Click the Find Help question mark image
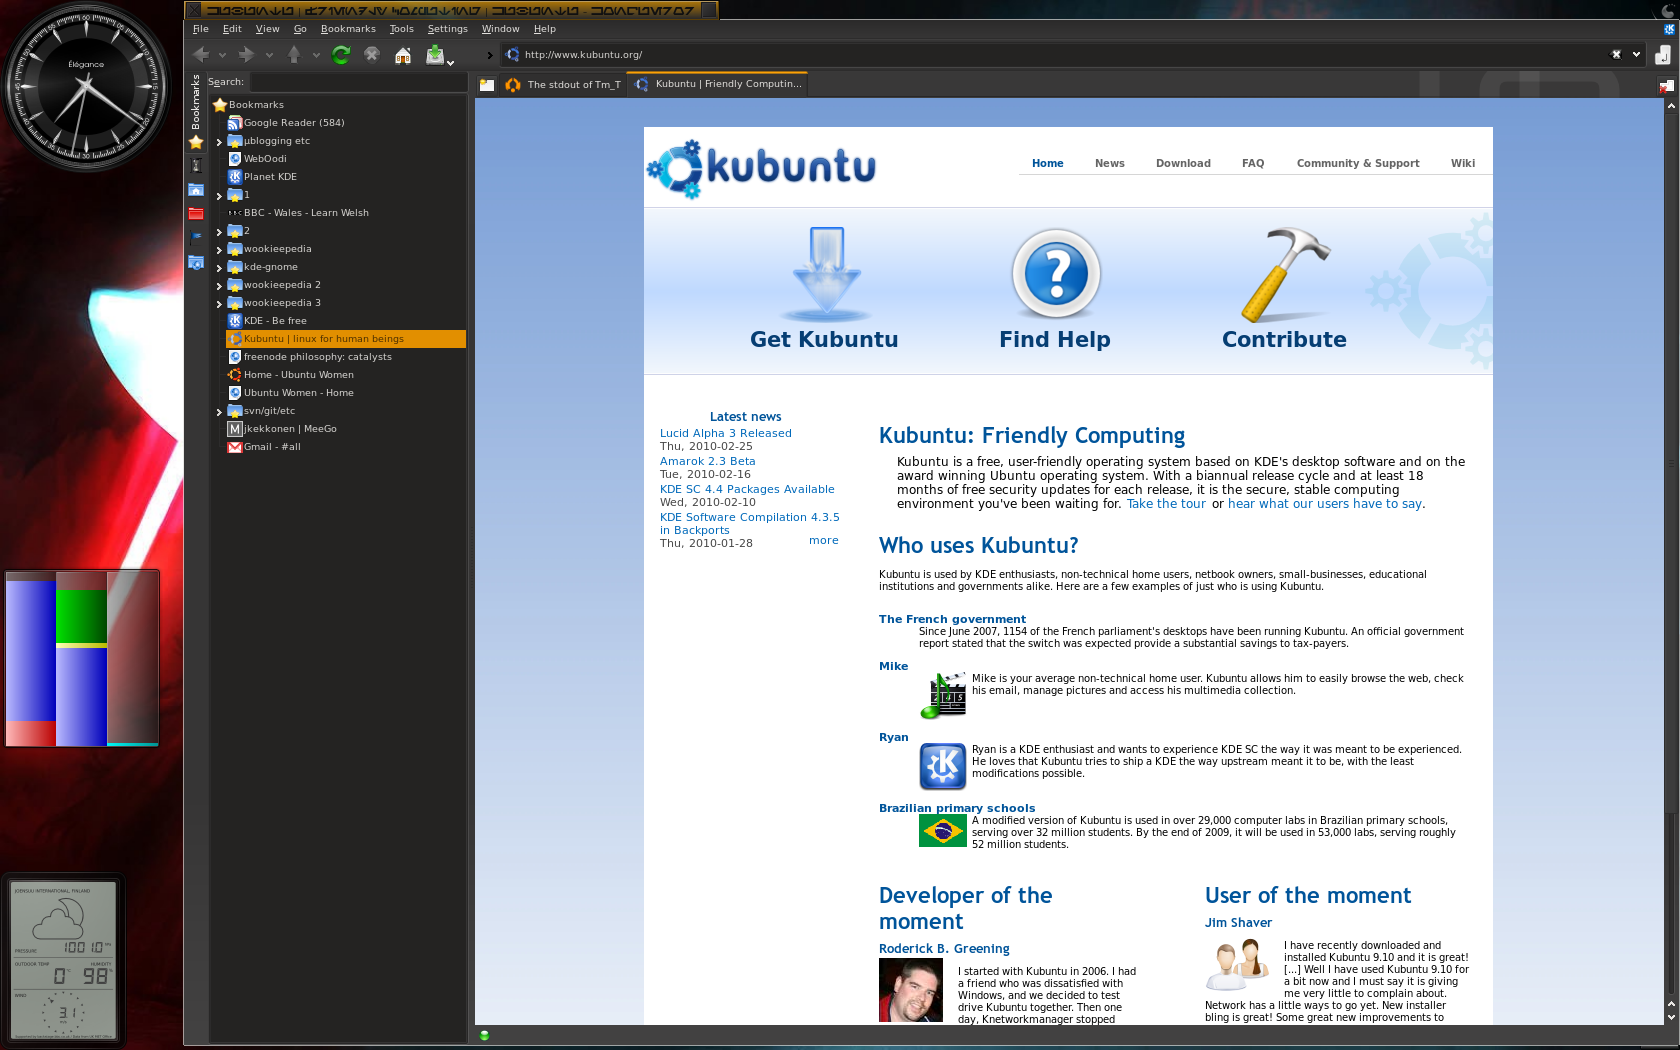 click(1056, 274)
